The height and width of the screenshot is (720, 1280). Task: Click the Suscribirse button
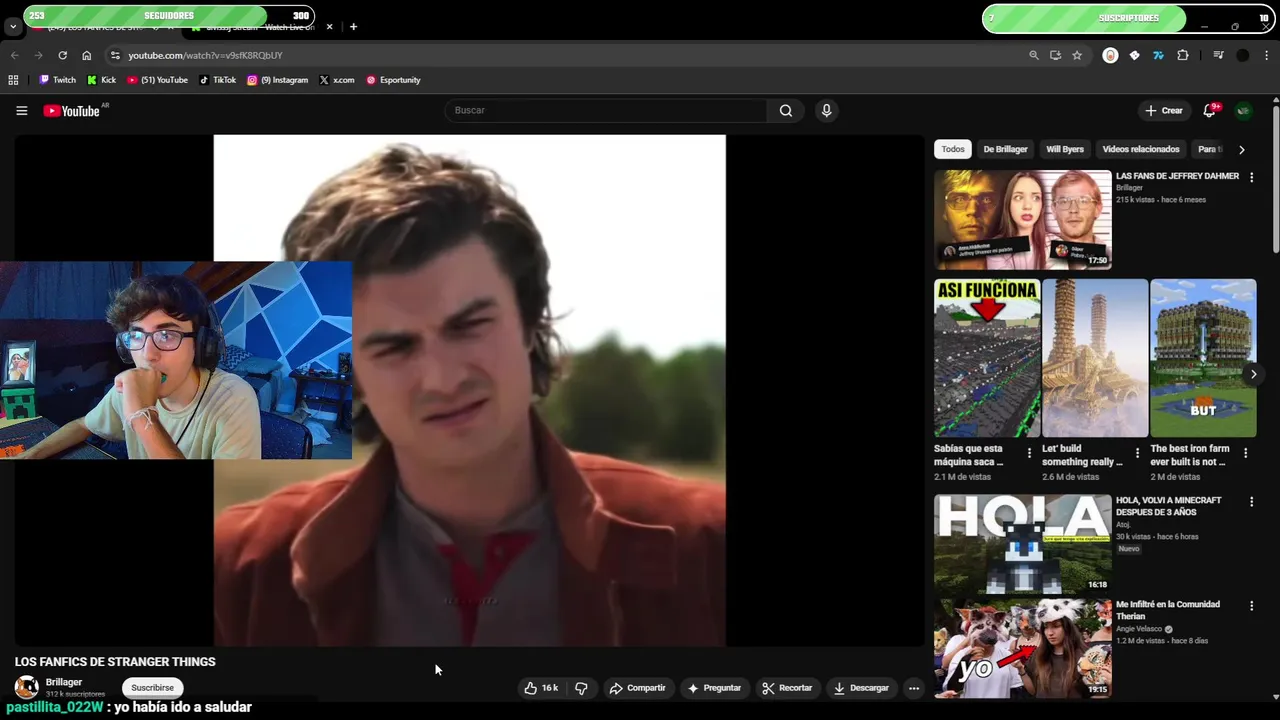pyautogui.click(x=152, y=688)
